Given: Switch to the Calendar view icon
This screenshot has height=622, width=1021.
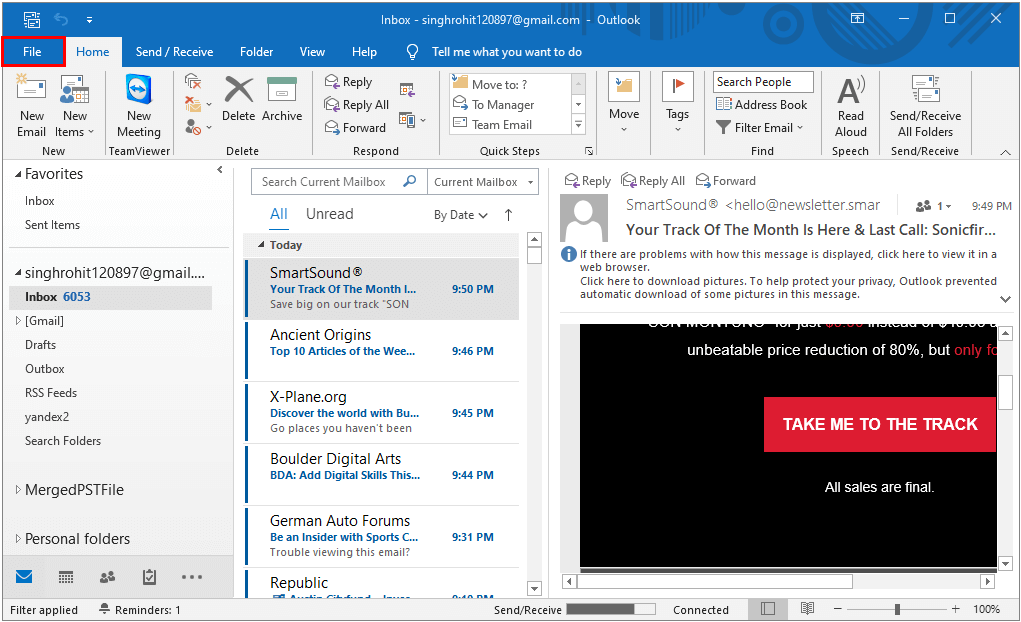Looking at the screenshot, I should click(65, 577).
